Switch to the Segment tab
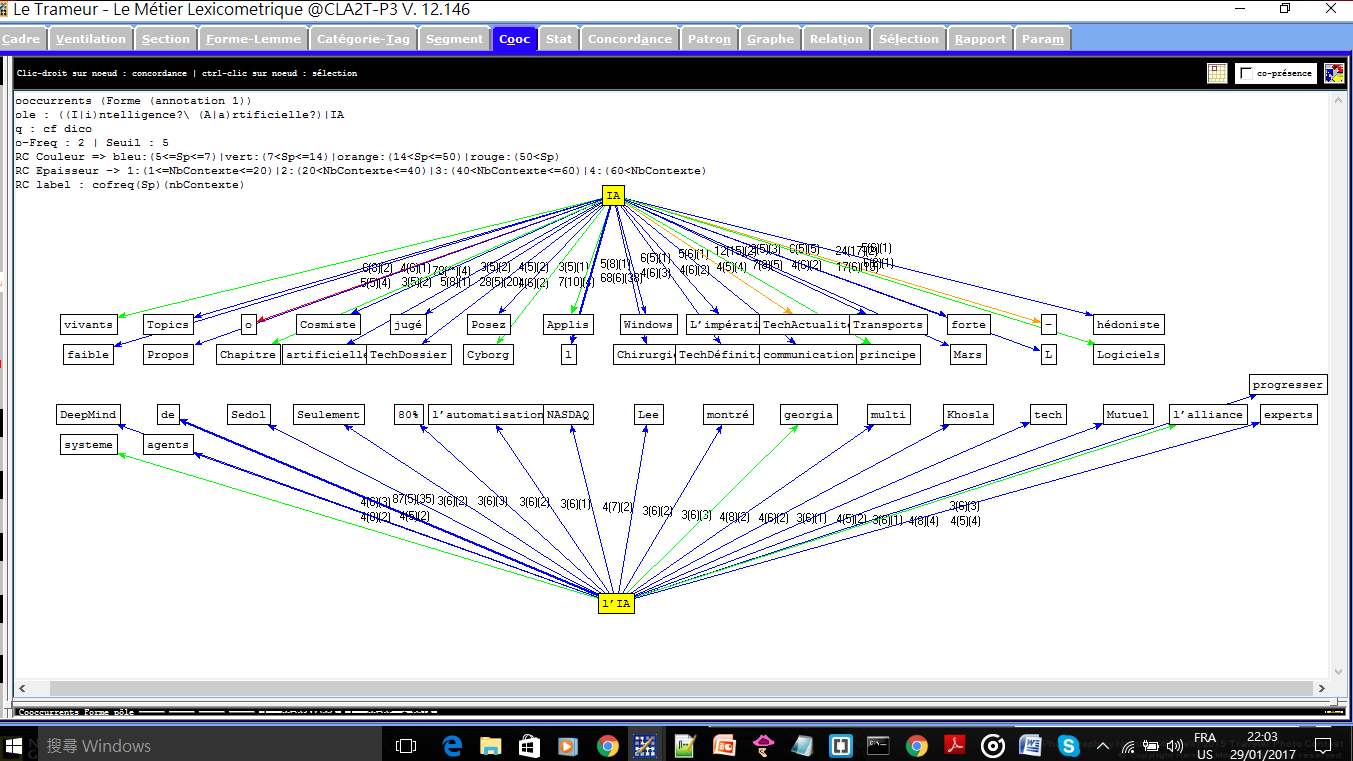Screen dimensions: 1353x761 (x=454, y=39)
